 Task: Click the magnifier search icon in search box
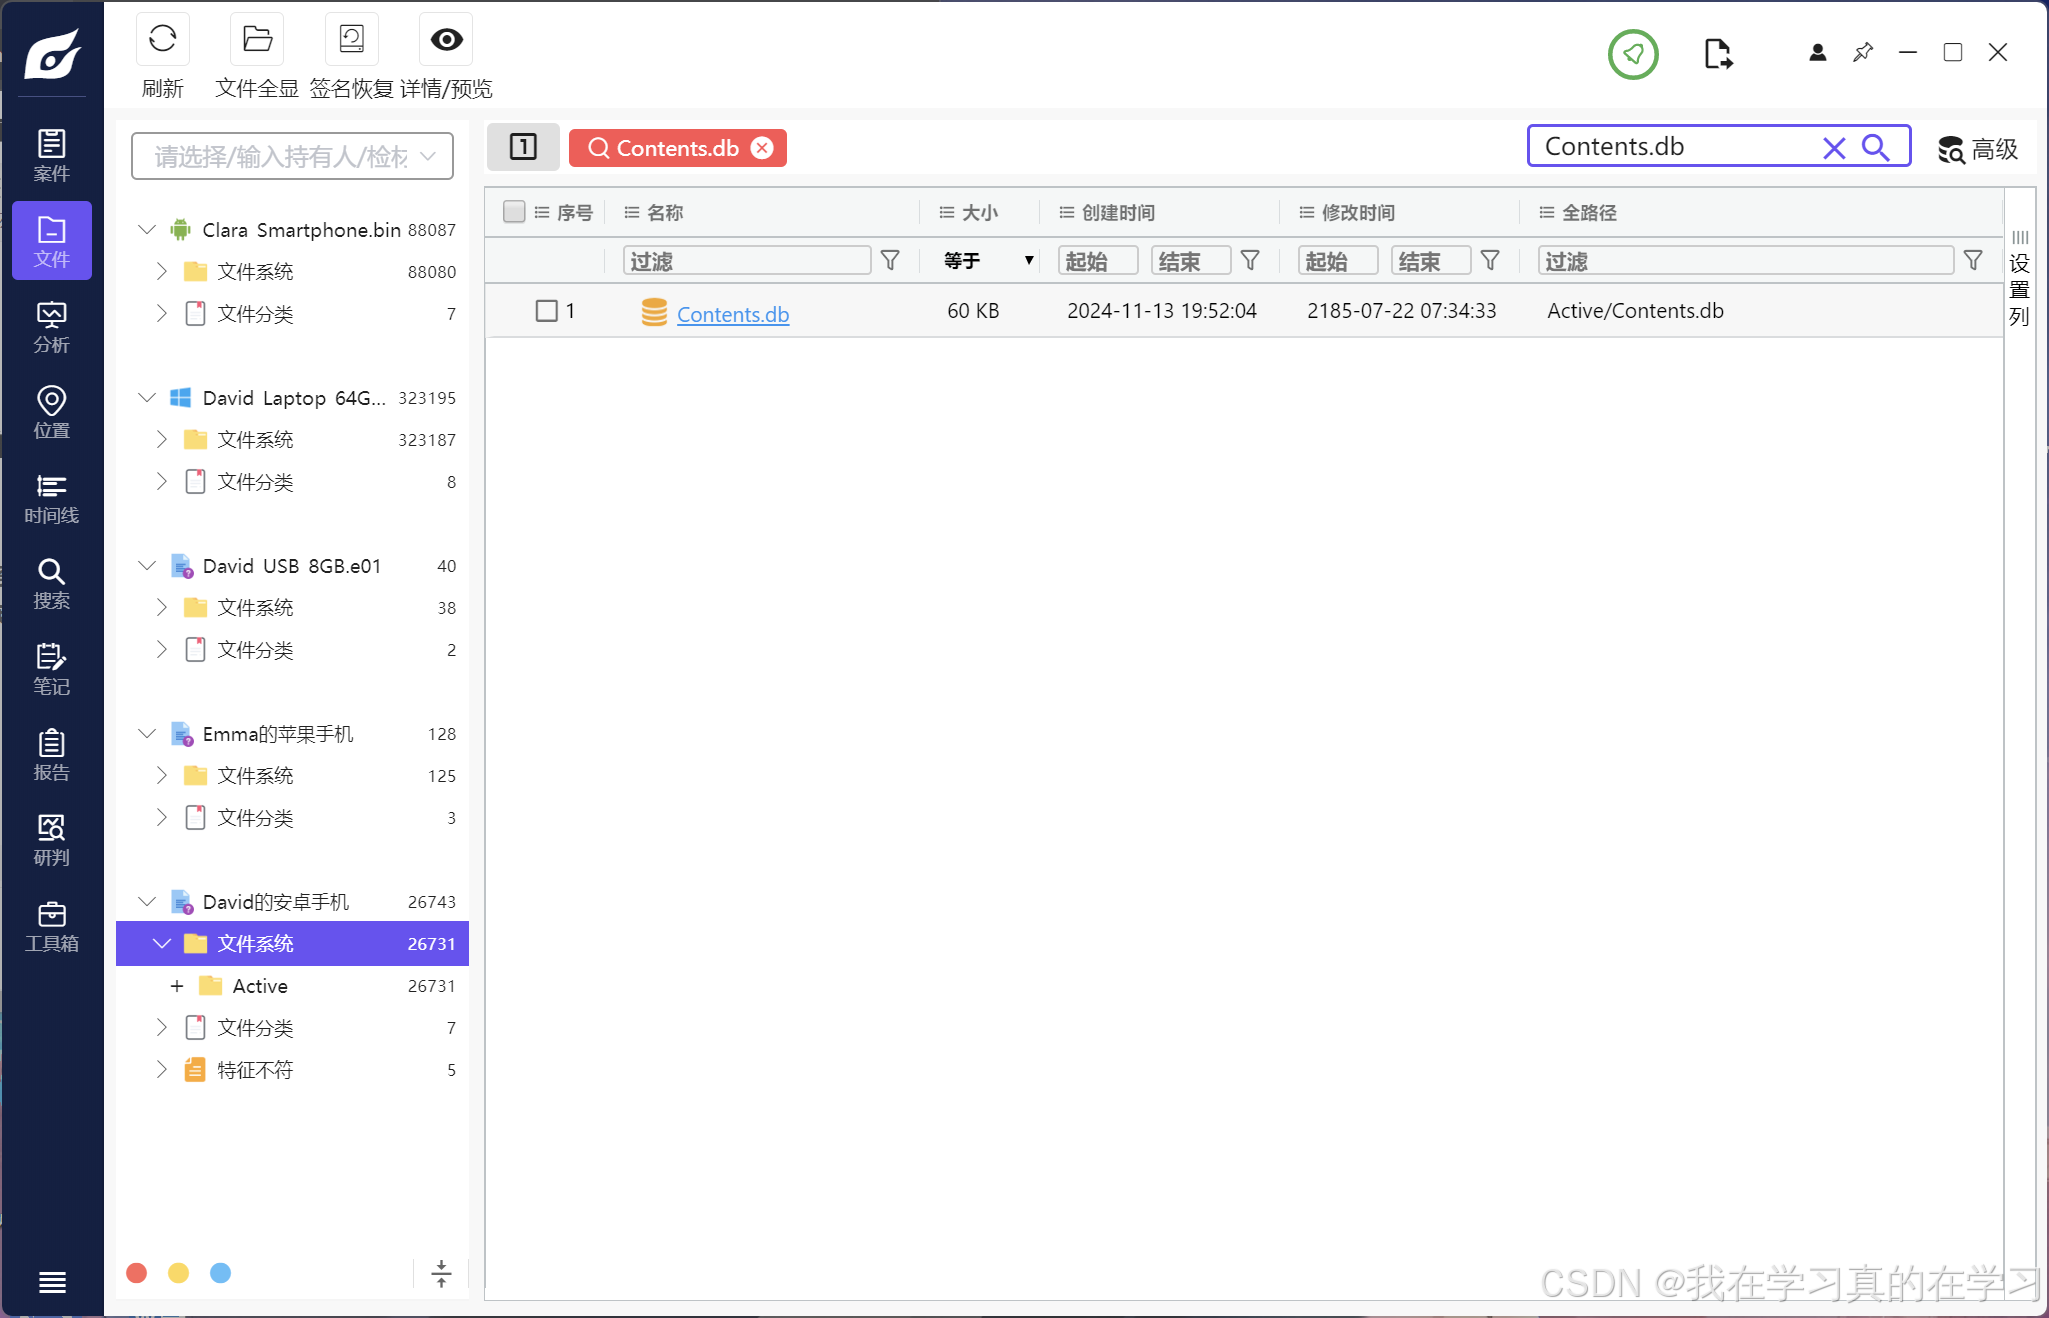pos(1875,148)
